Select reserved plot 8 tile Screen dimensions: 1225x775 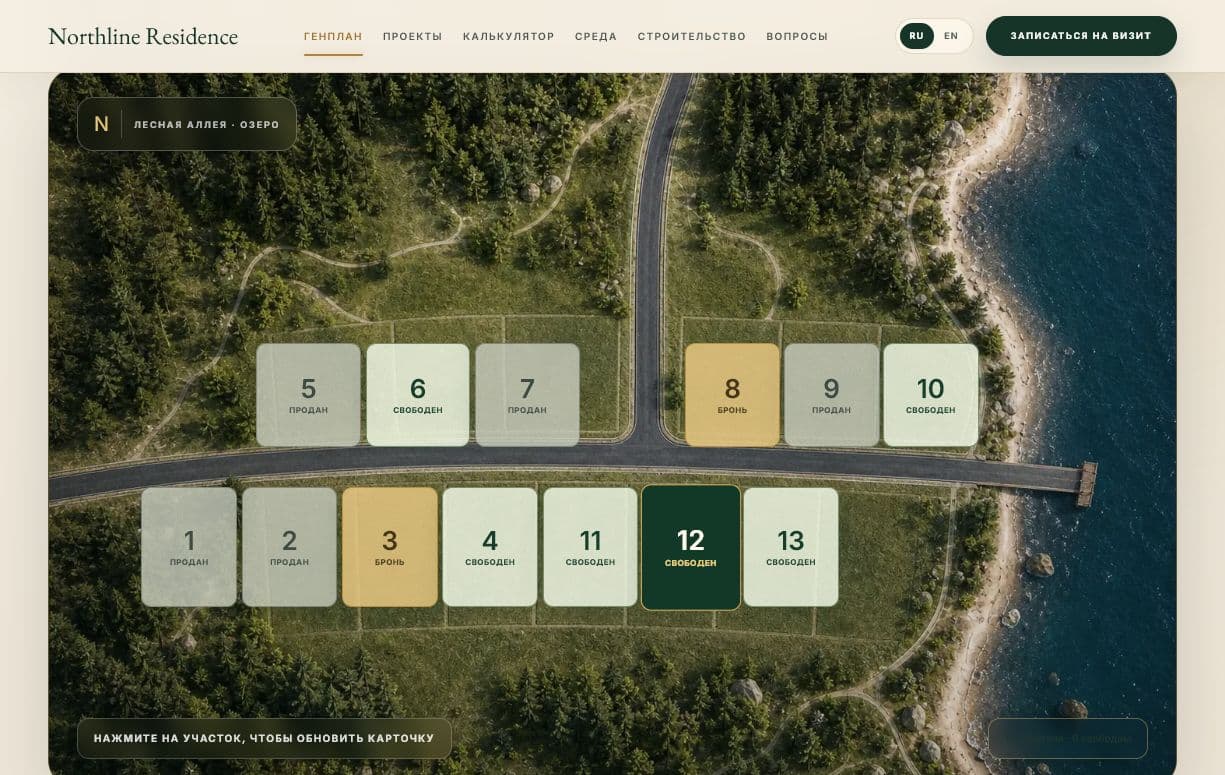[732, 395]
